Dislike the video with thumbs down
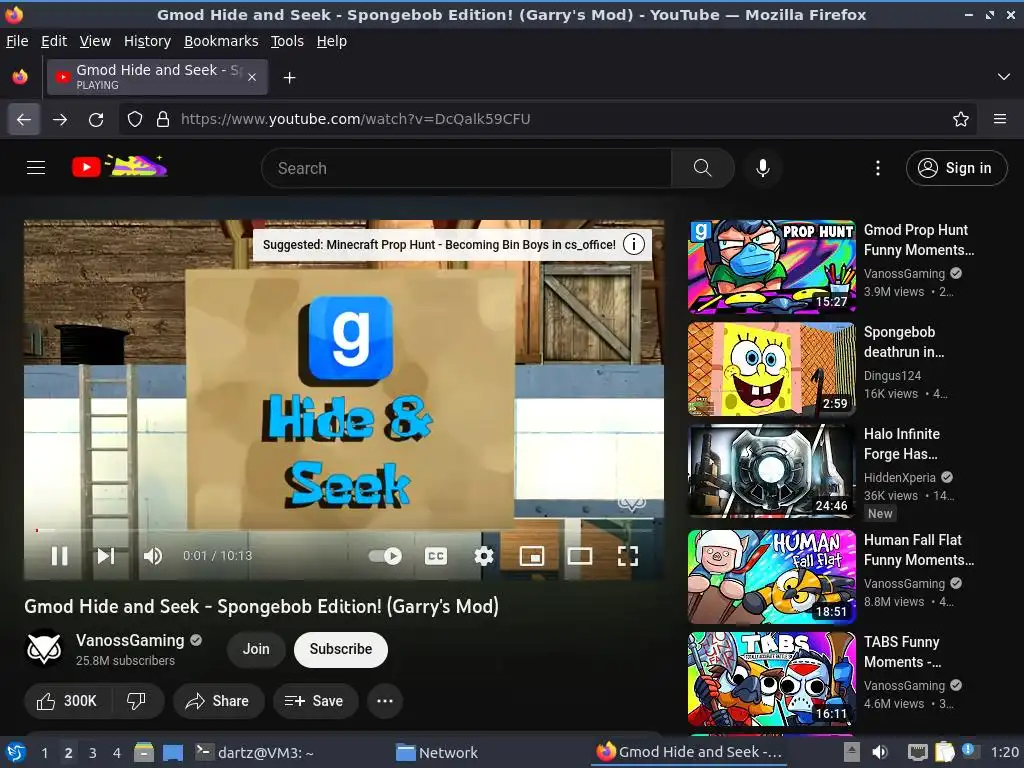 tap(136, 701)
